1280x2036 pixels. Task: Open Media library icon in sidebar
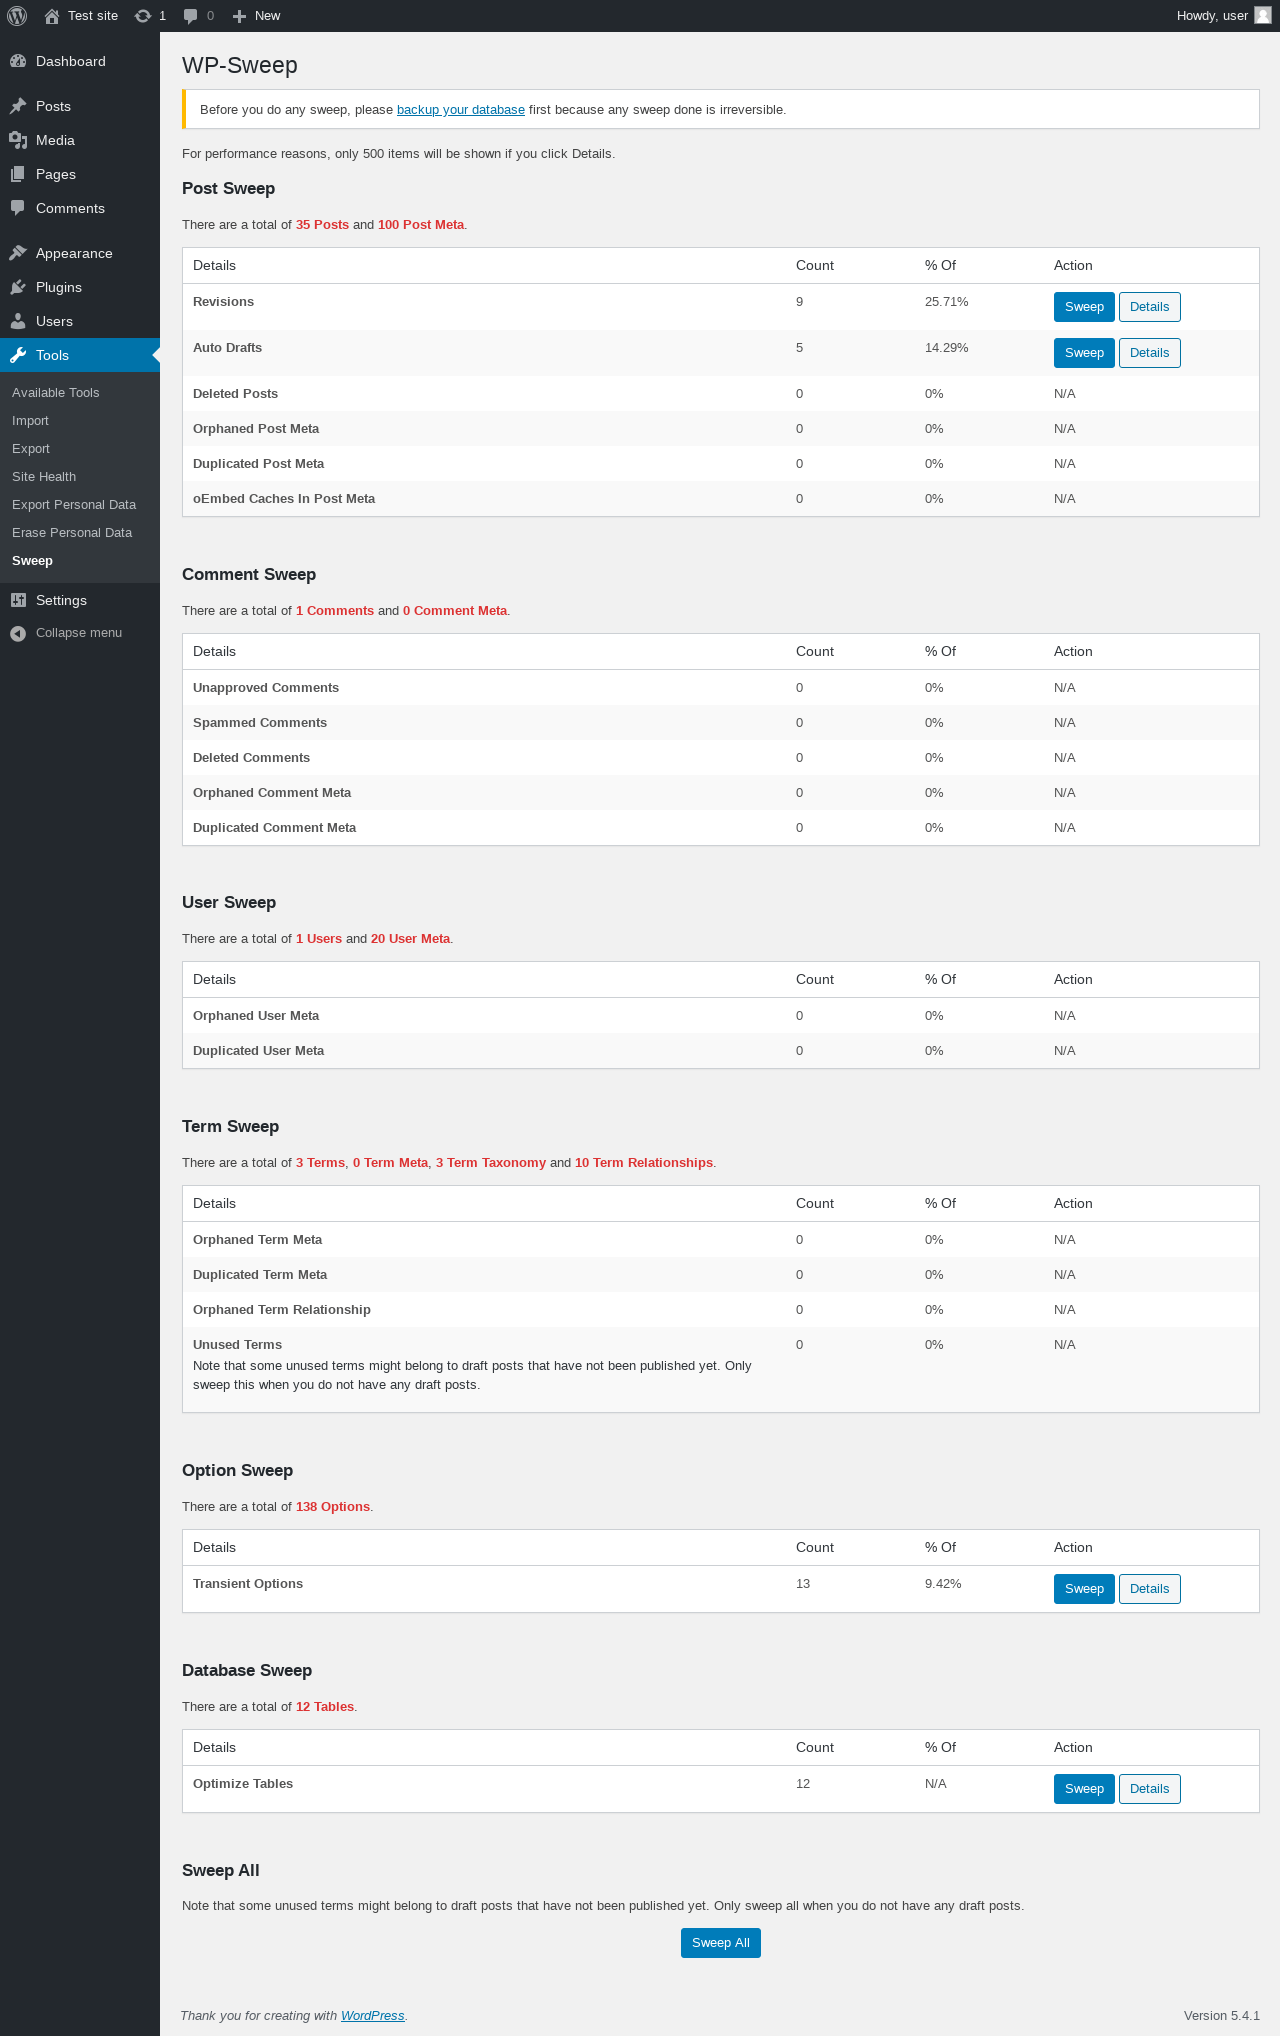[x=18, y=140]
